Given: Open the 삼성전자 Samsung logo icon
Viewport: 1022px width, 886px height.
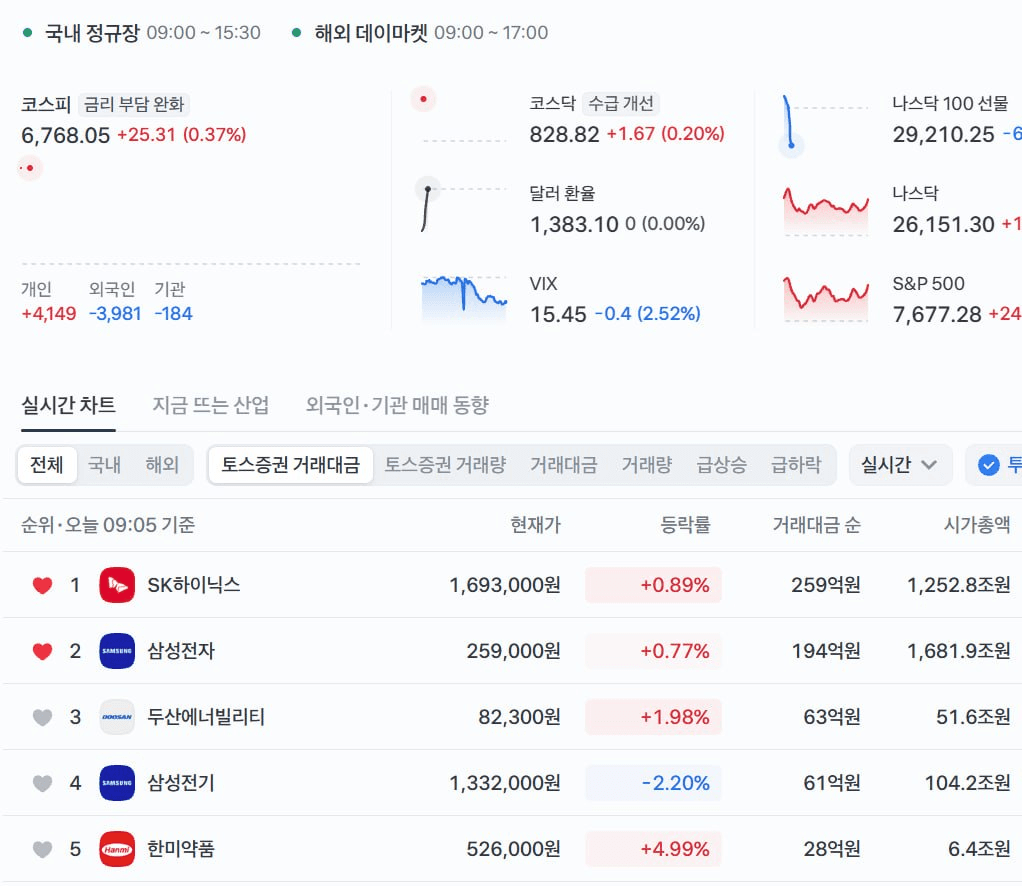Looking at the screenshot, I should click(117, 651).
